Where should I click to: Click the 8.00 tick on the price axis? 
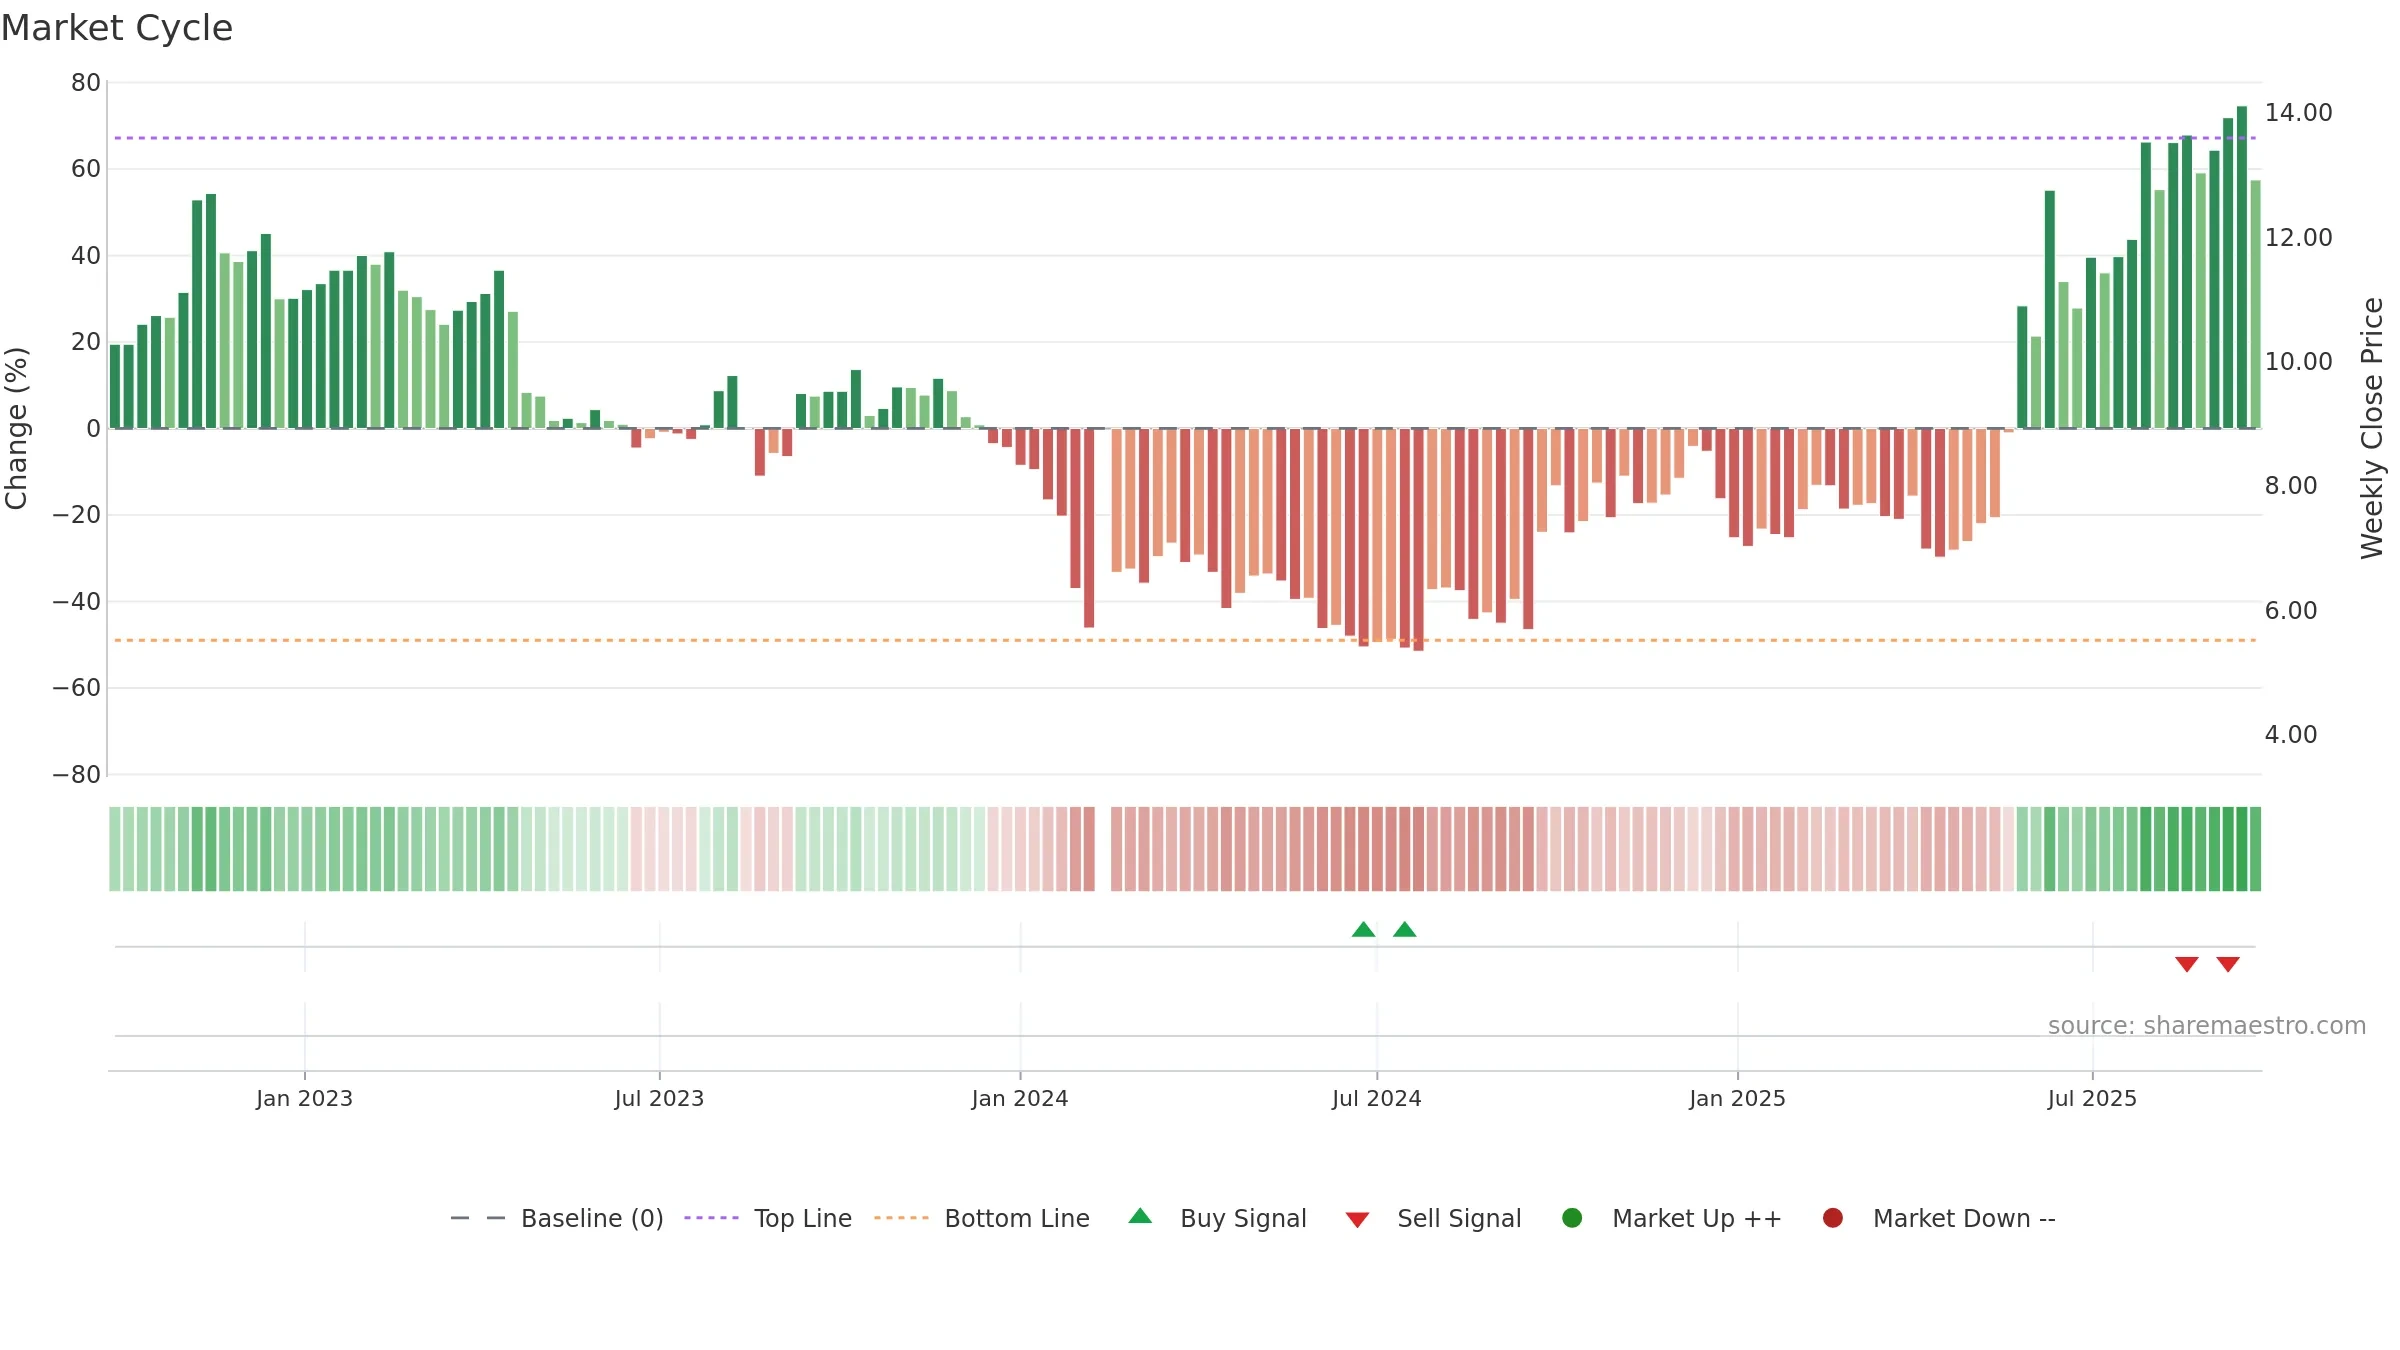click(2290, 486)
